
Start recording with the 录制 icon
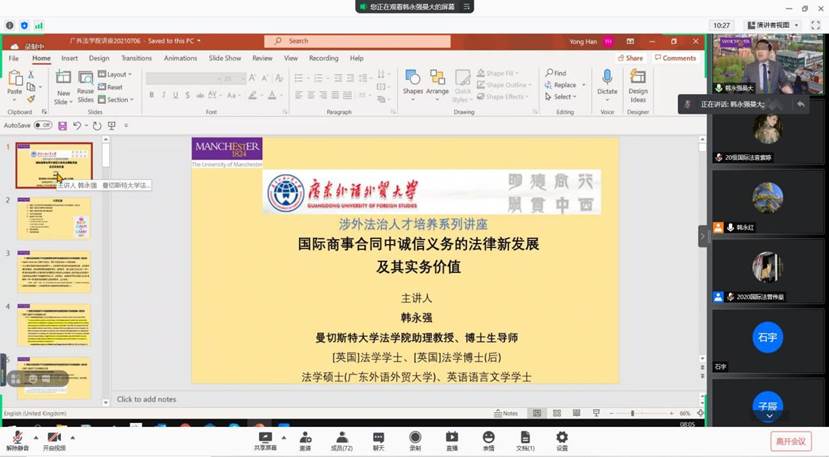coord(415,438)
